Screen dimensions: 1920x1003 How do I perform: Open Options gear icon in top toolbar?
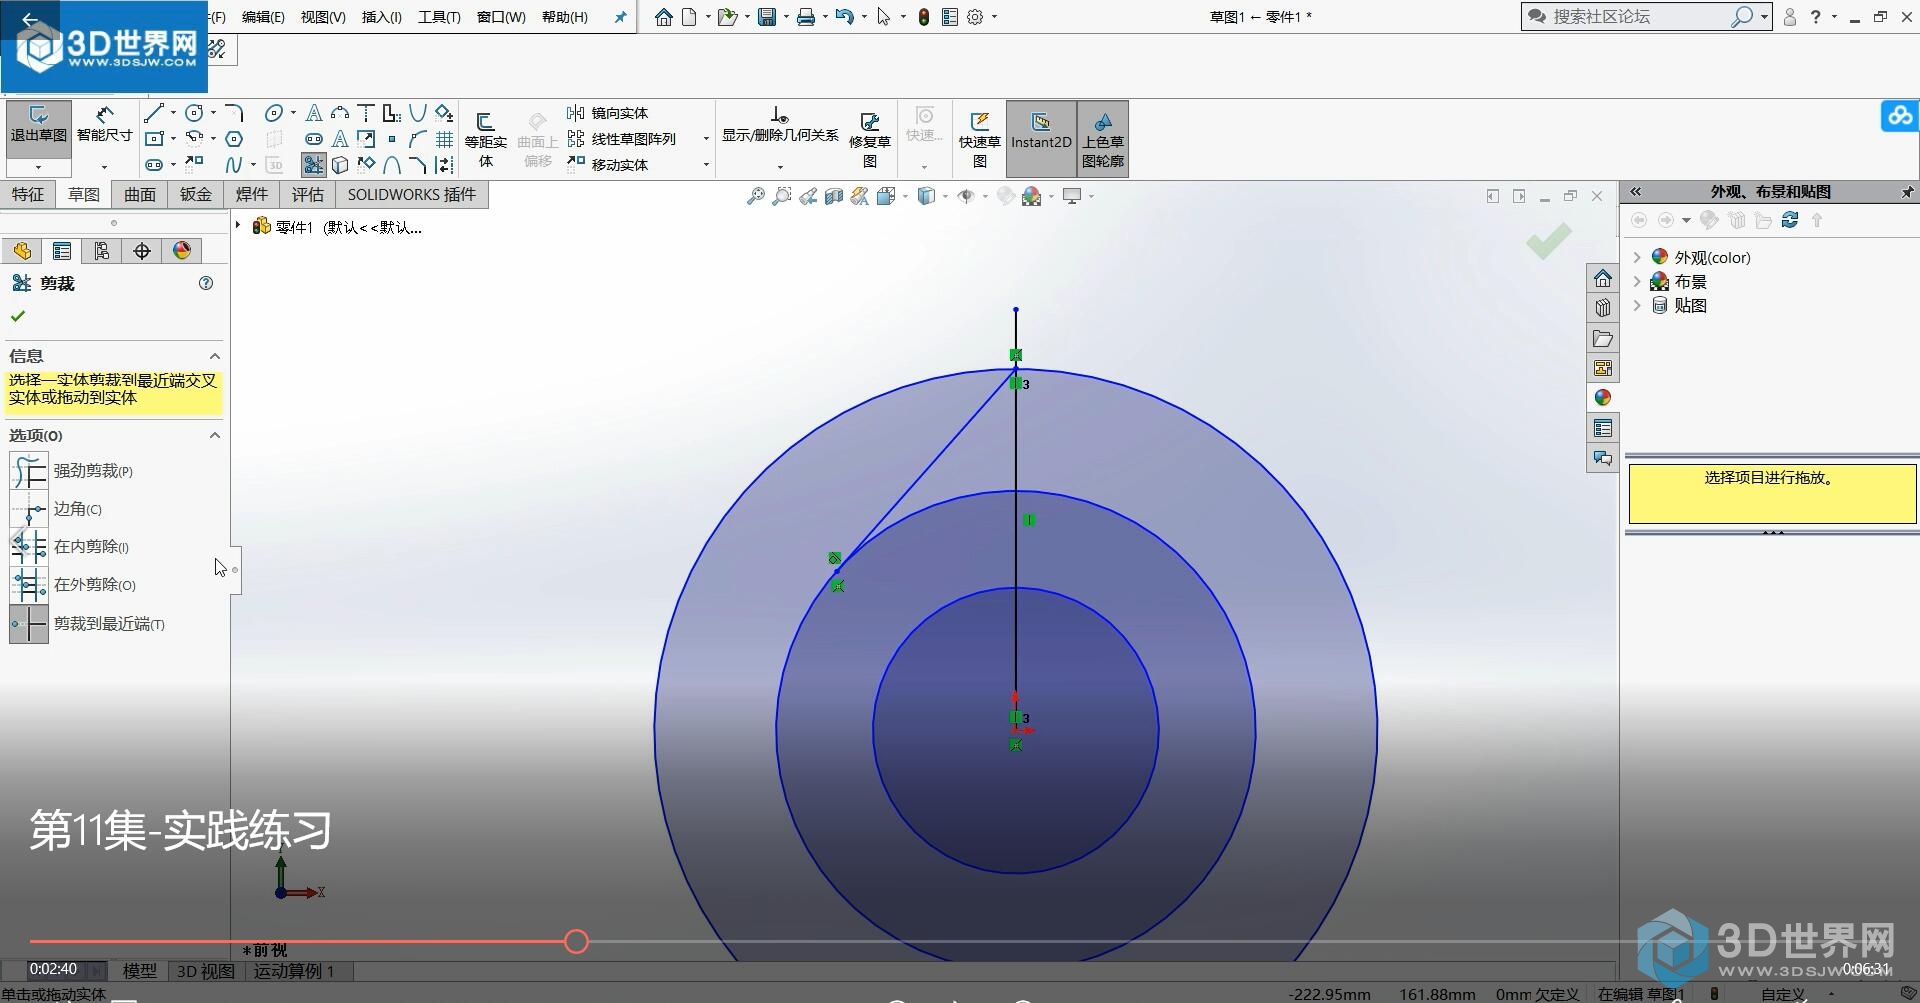point(975,17)
